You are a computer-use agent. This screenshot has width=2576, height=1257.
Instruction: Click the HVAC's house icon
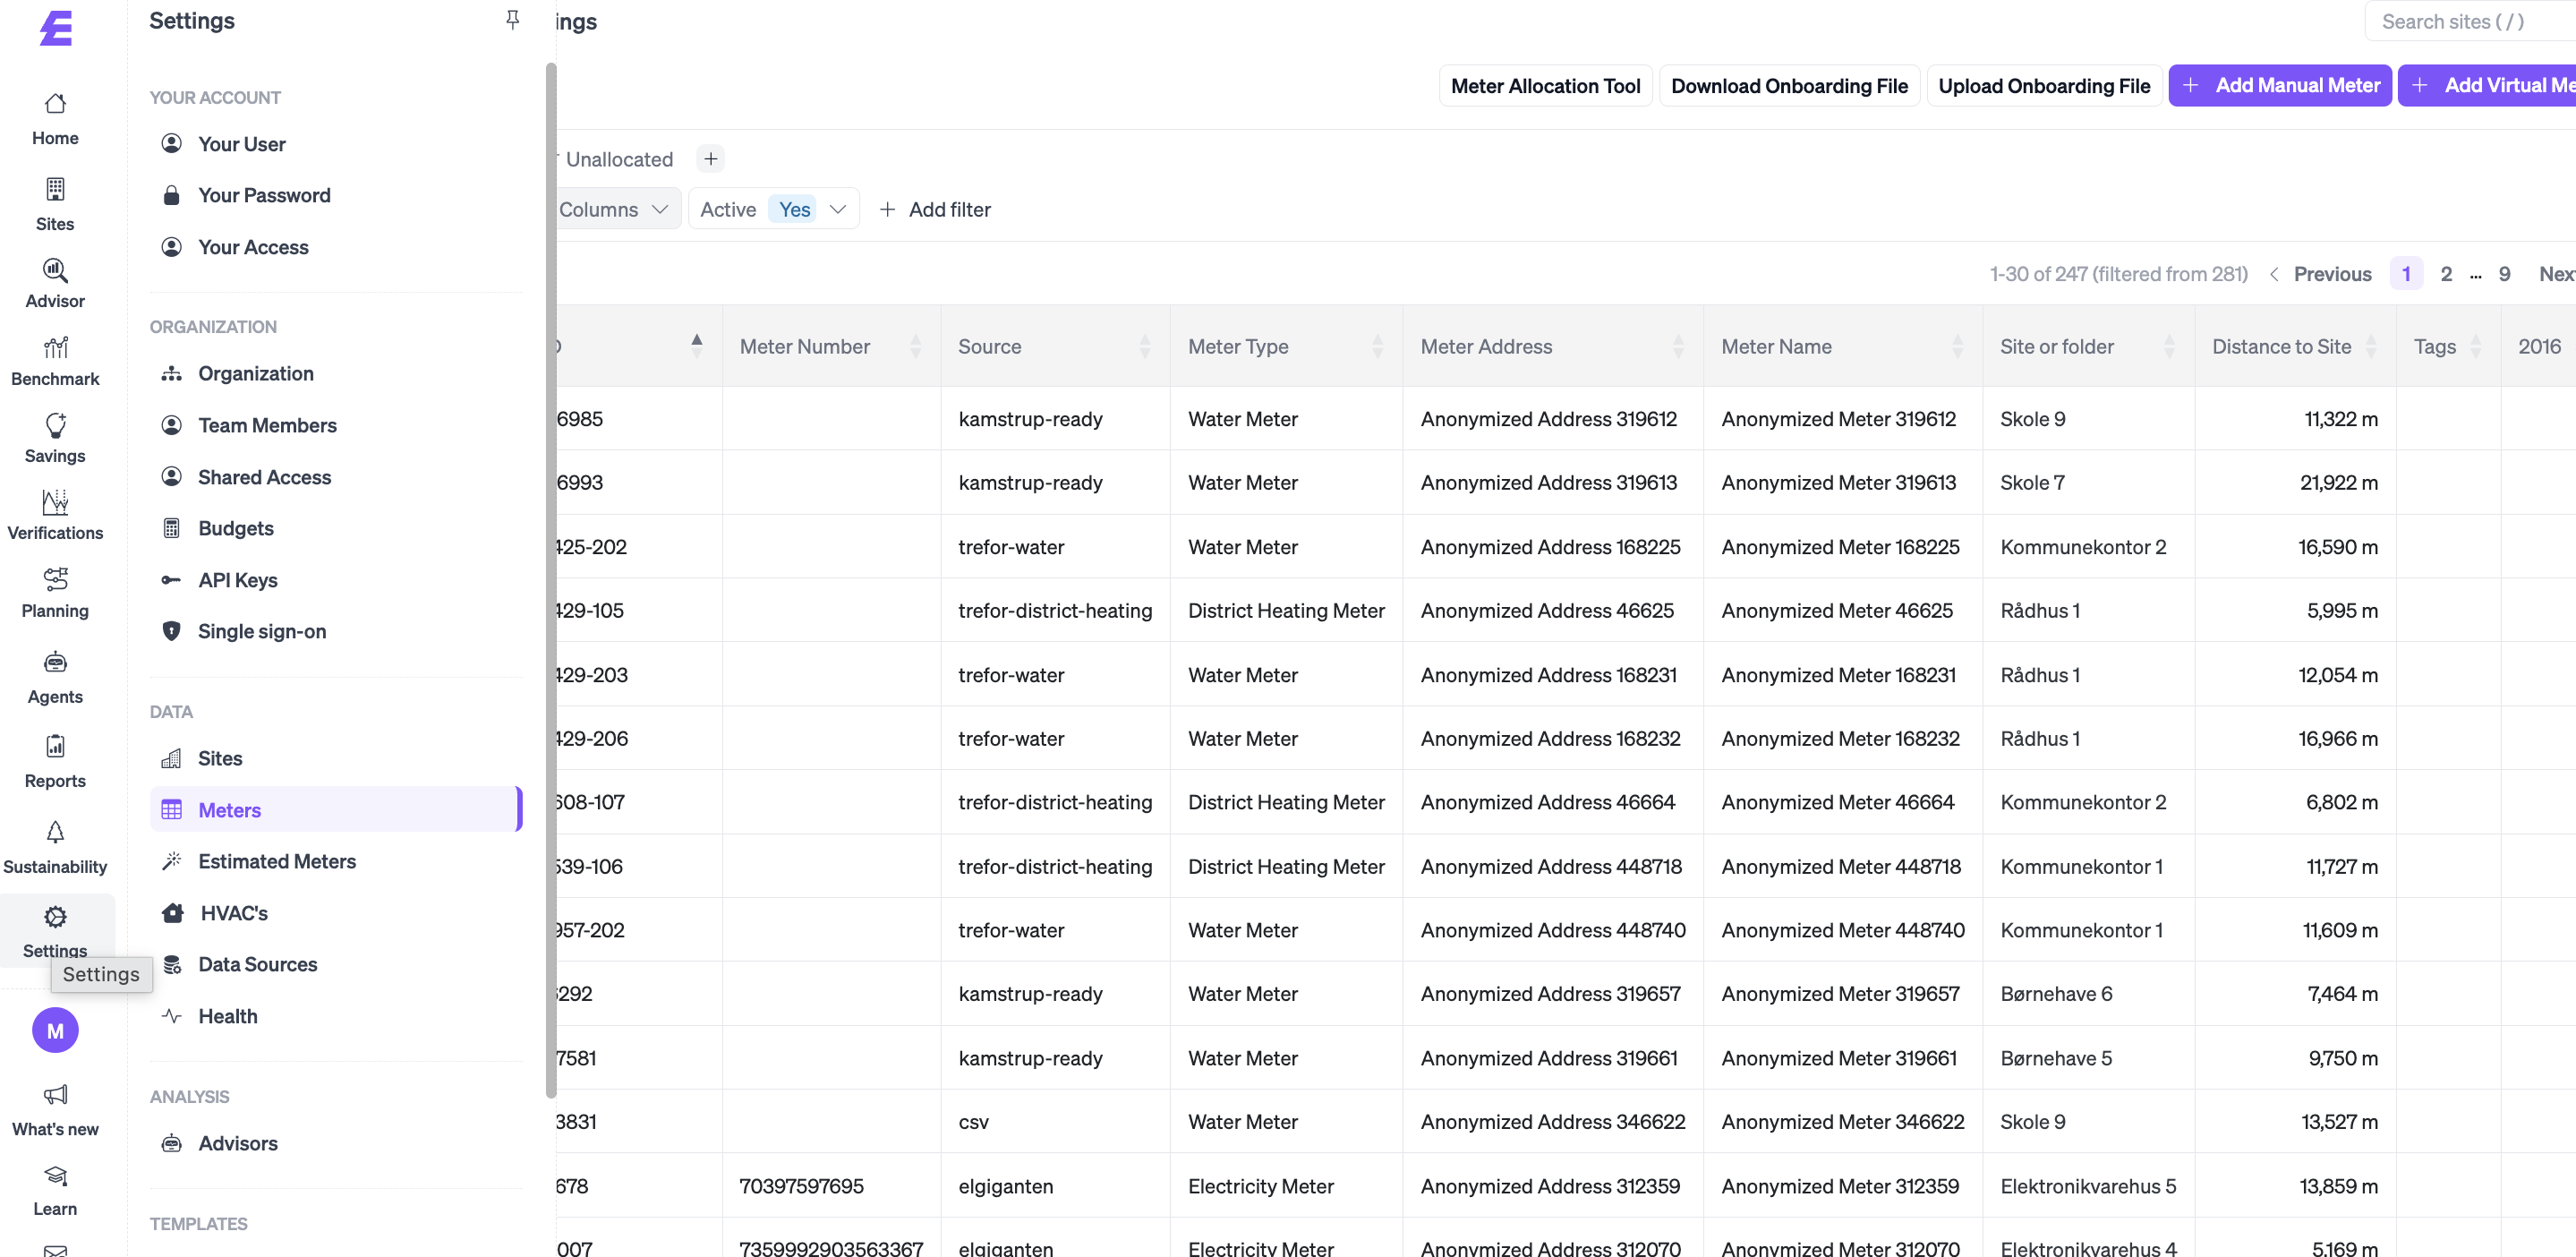coord(173,913)
